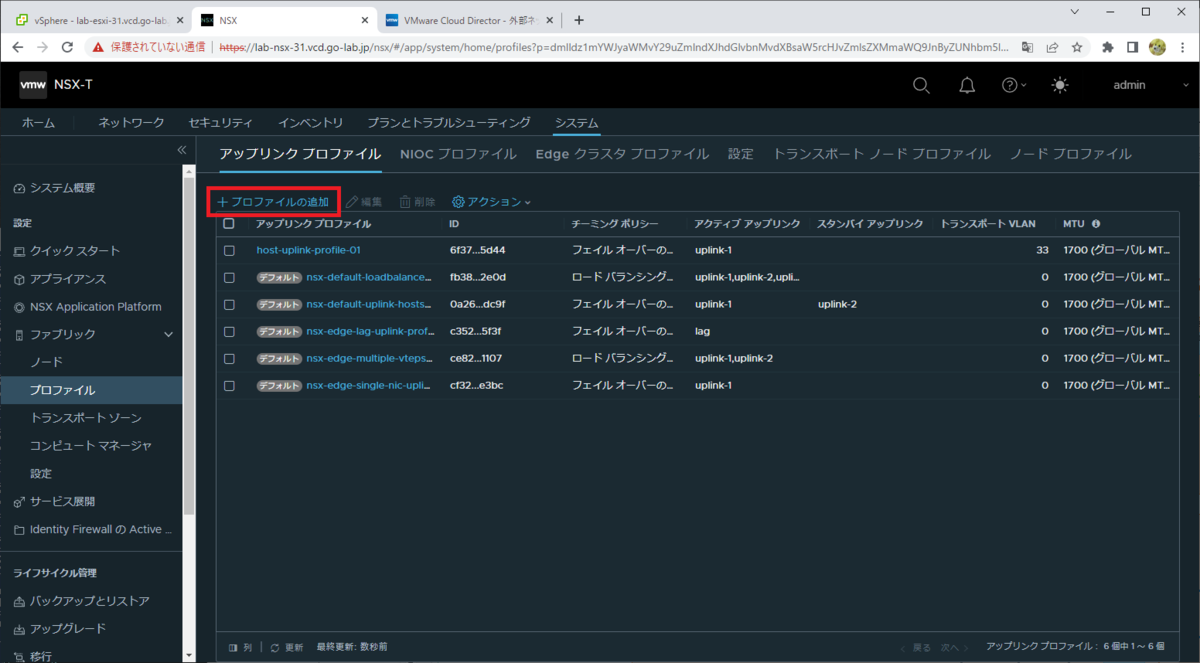Viewport: 1200px width, 663px height.
Task: Click the 編集 button in toolbar
Action: 364,202
